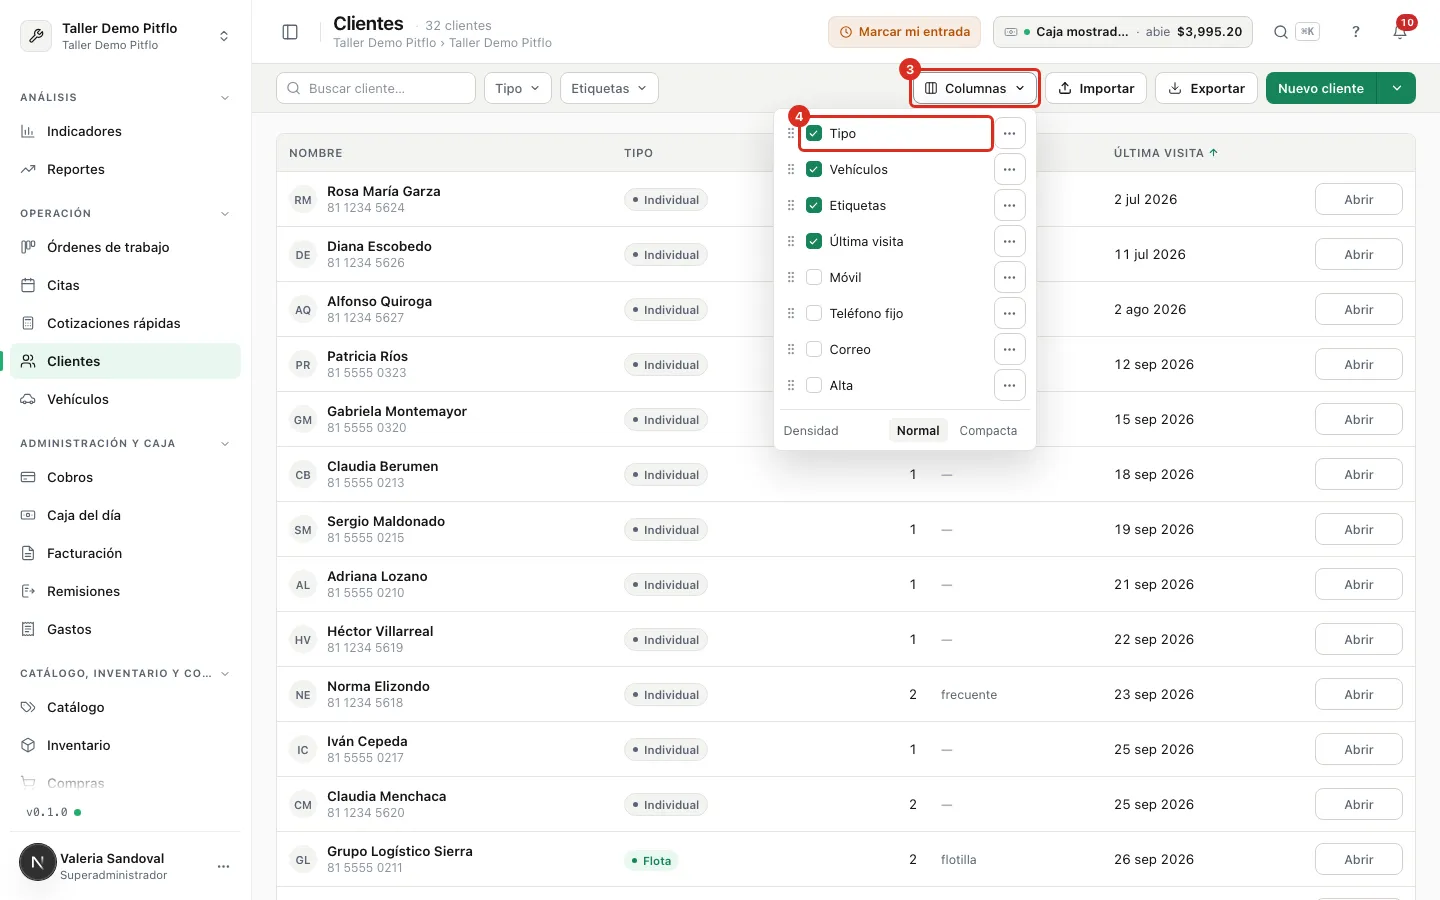Uncheck the Última visita column checkbox

pos(814,241)
